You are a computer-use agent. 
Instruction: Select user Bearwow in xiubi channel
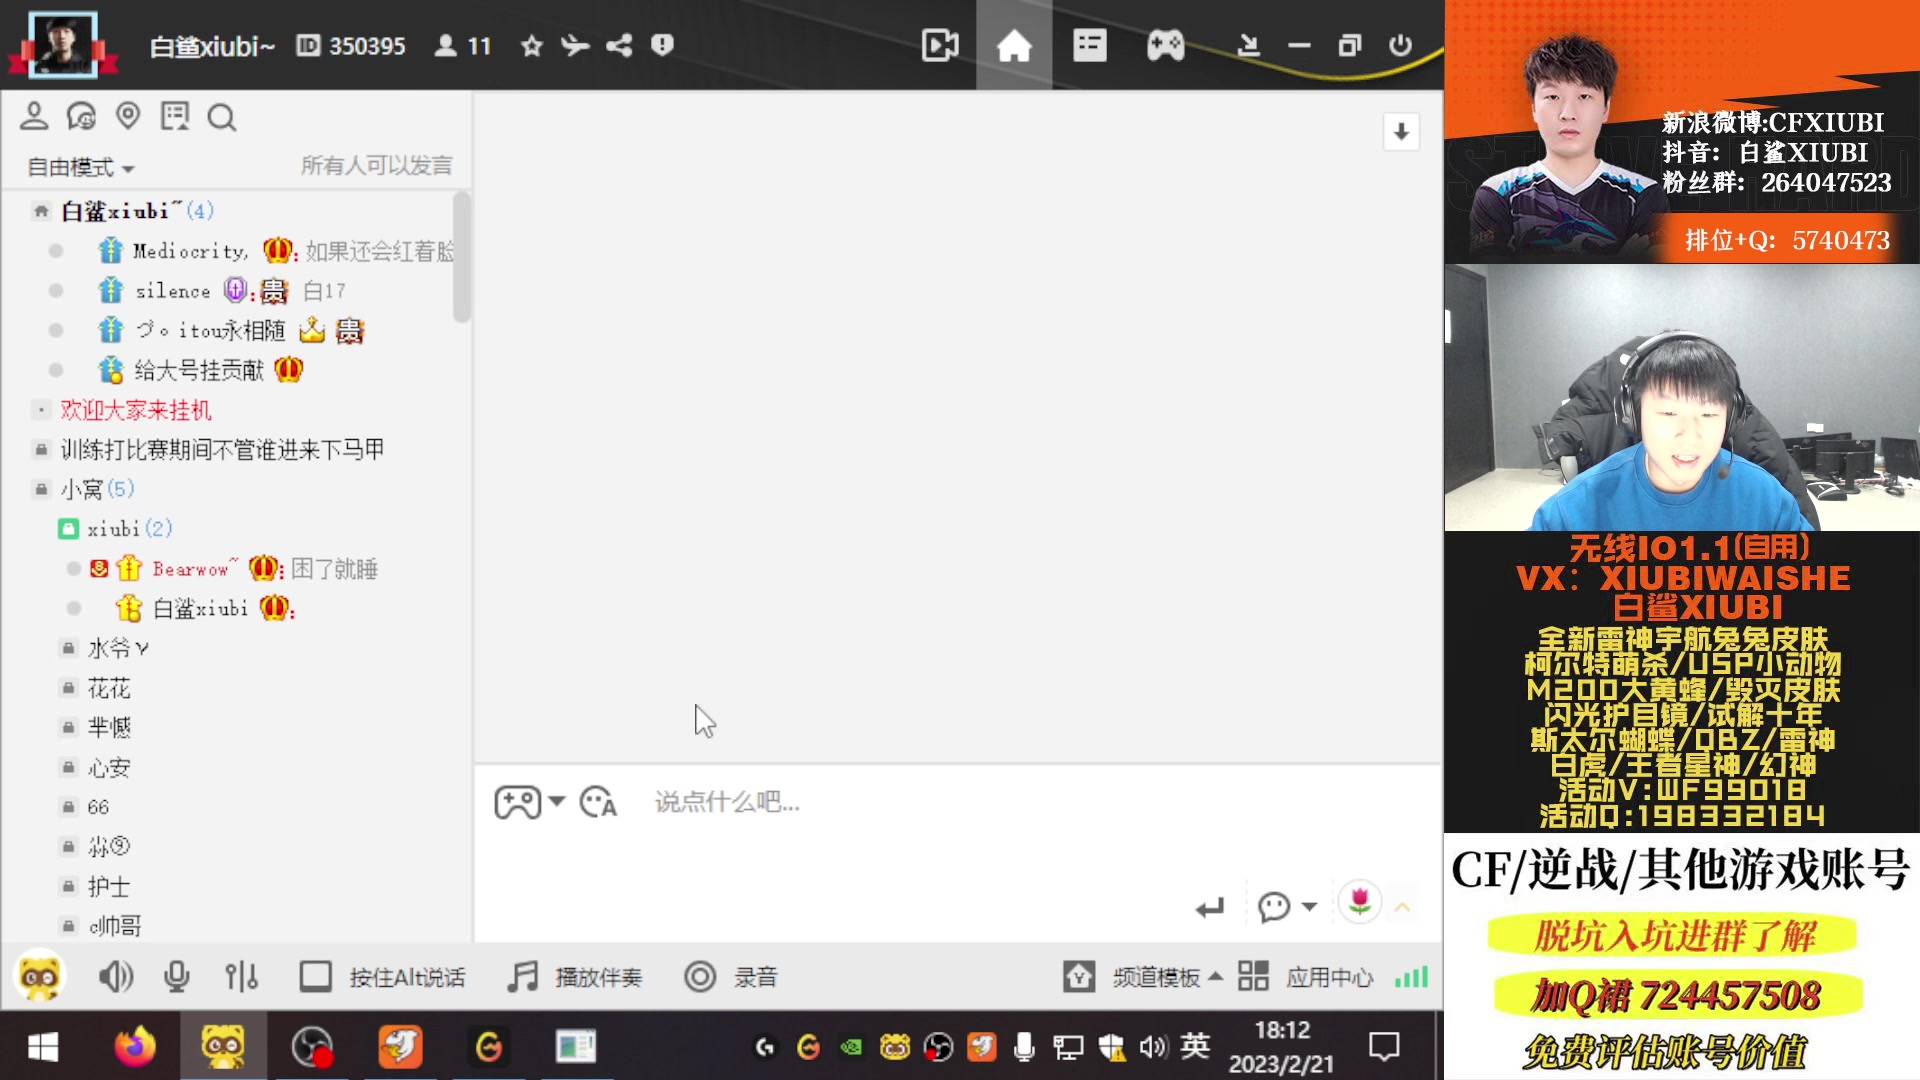[195, 569]
